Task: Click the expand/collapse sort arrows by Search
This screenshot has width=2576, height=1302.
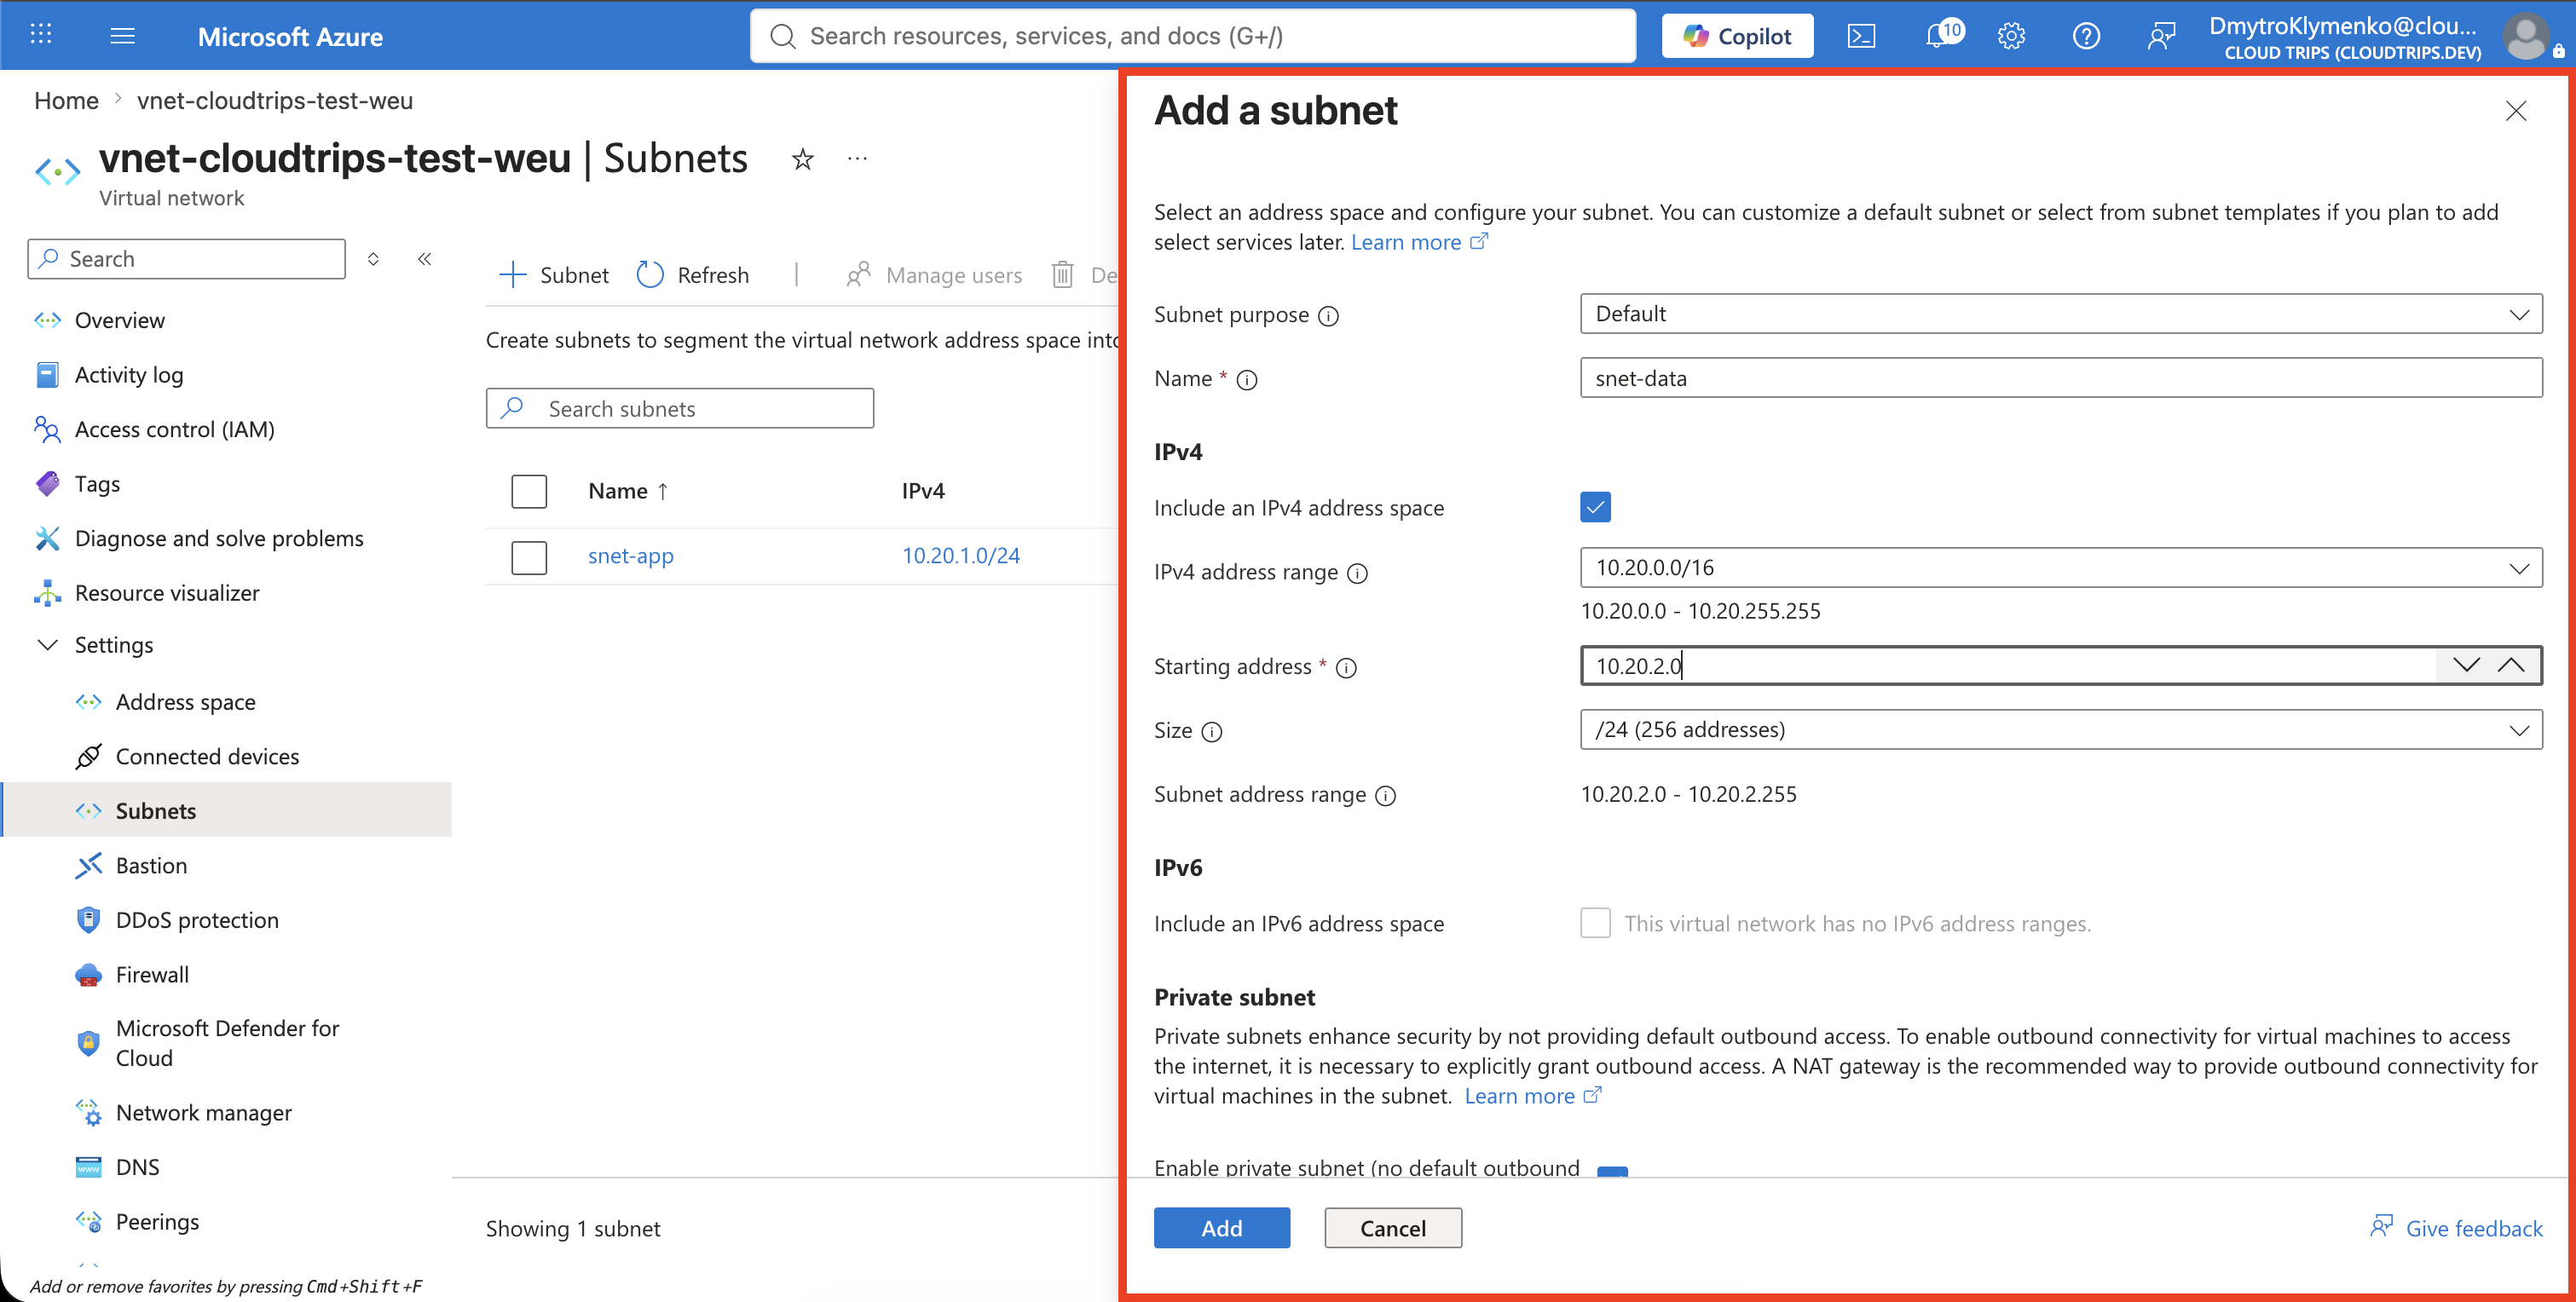Action: click(373, 259)
